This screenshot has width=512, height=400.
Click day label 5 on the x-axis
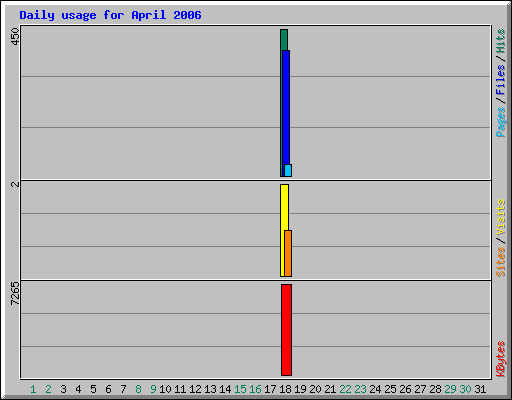click(x=93, y=389)
